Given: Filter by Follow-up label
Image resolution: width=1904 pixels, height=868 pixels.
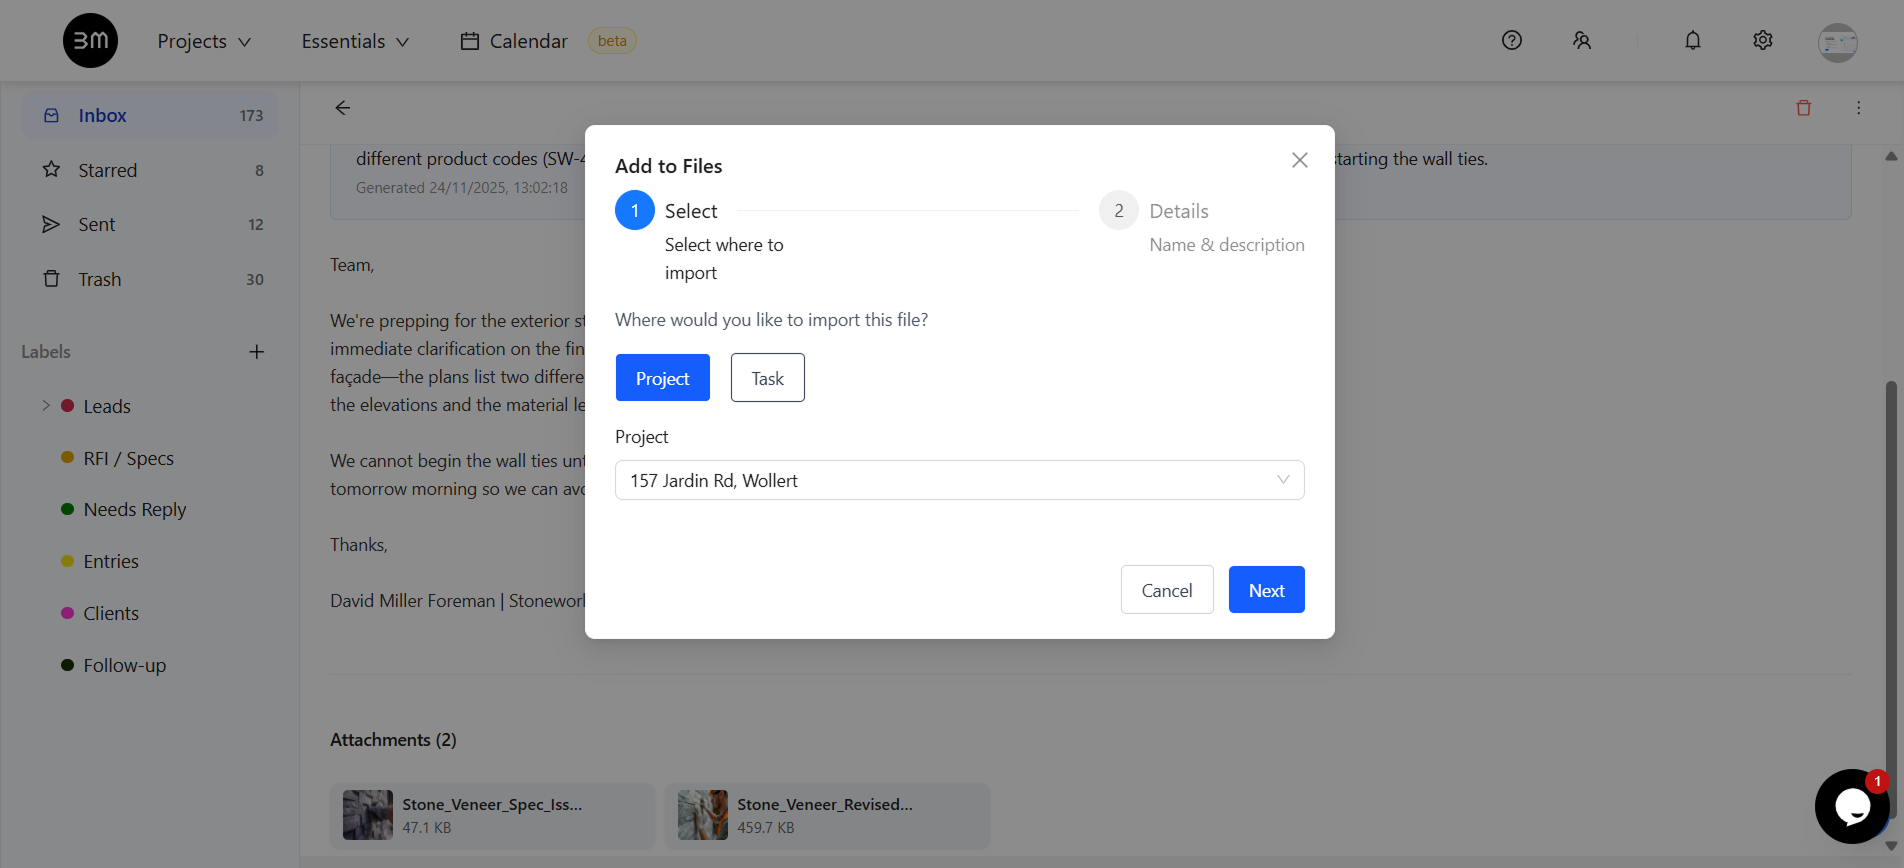Looking at the screenshot, I should click(x=125, y=665).
